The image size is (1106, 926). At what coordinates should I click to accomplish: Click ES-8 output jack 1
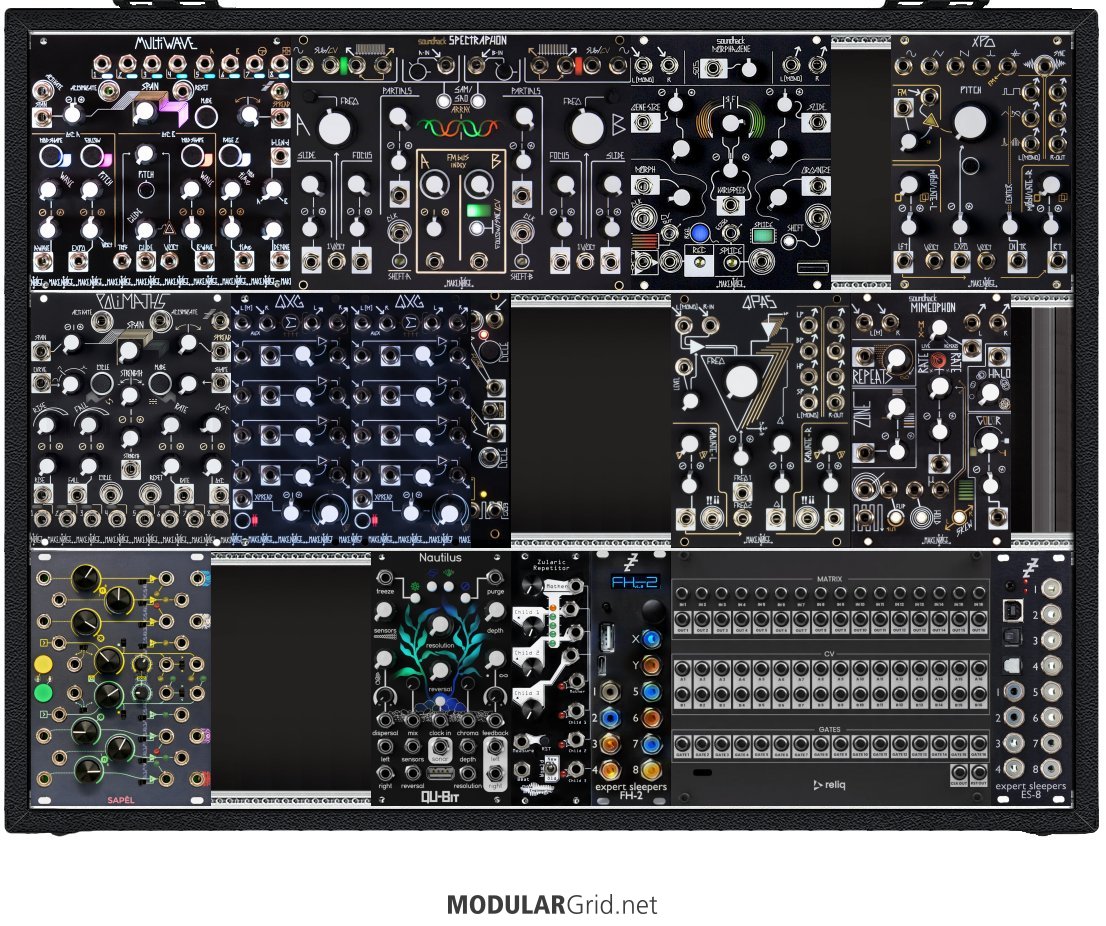[1051, 588]
